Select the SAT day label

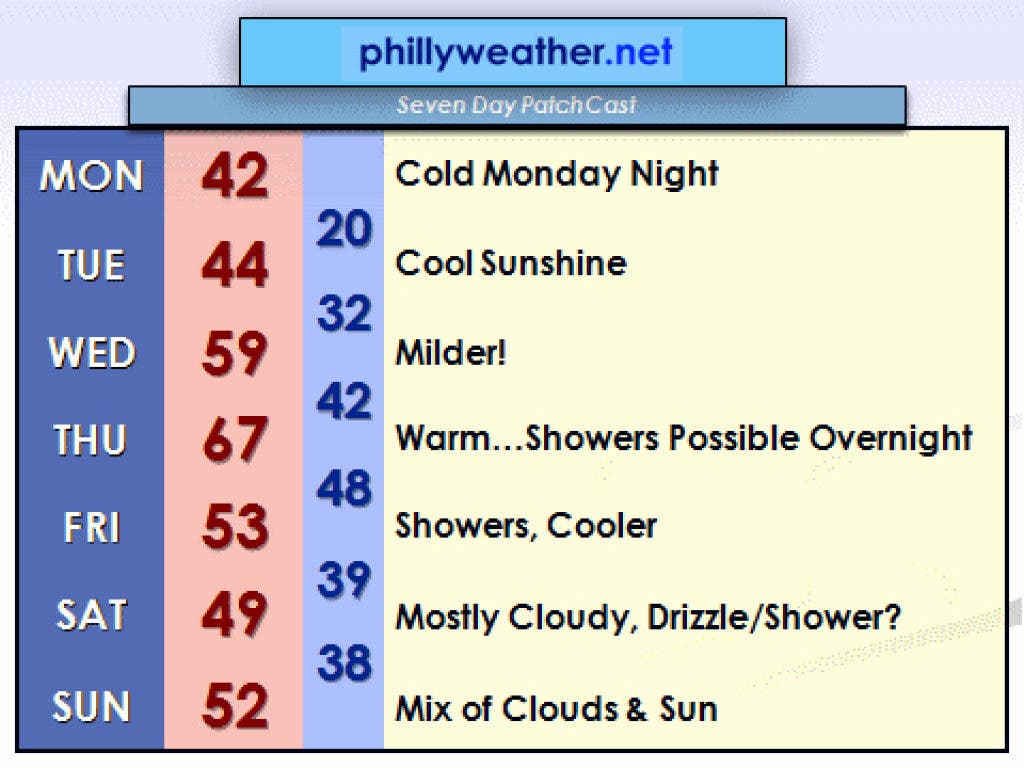[x=91, y=615]
